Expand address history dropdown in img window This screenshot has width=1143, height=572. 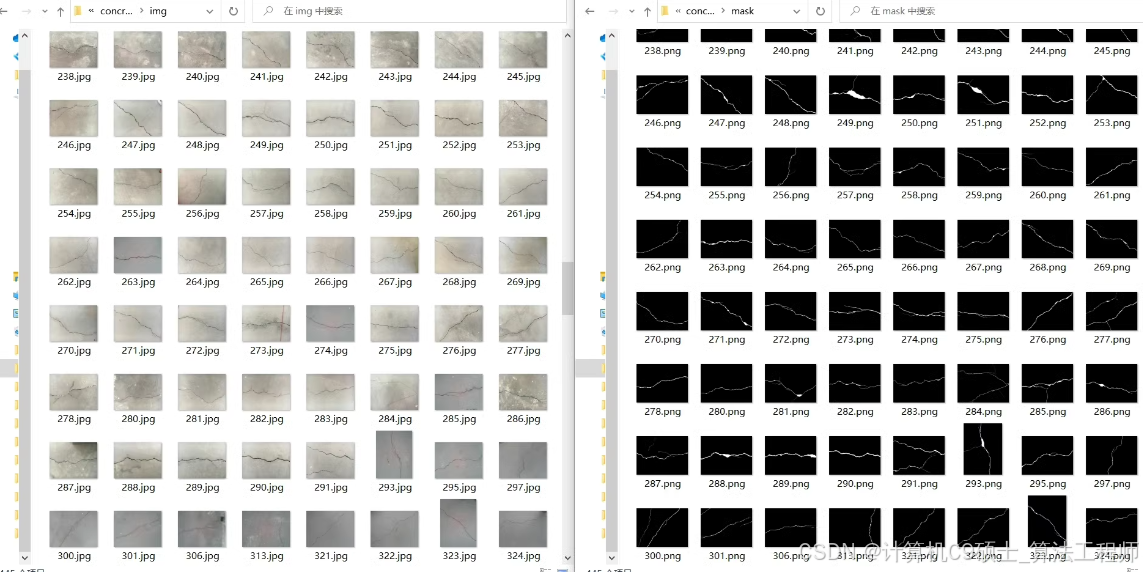(x=210, y=12)
